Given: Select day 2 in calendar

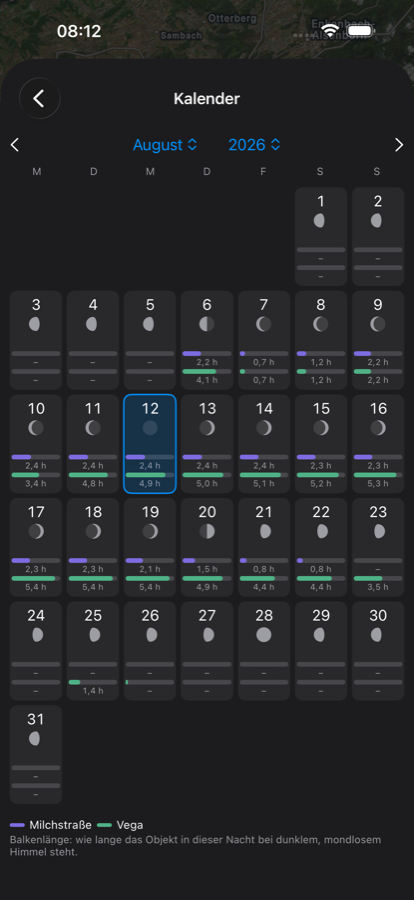Looking at the screenshot, I should pyautogui.click(x=378, y=236).
